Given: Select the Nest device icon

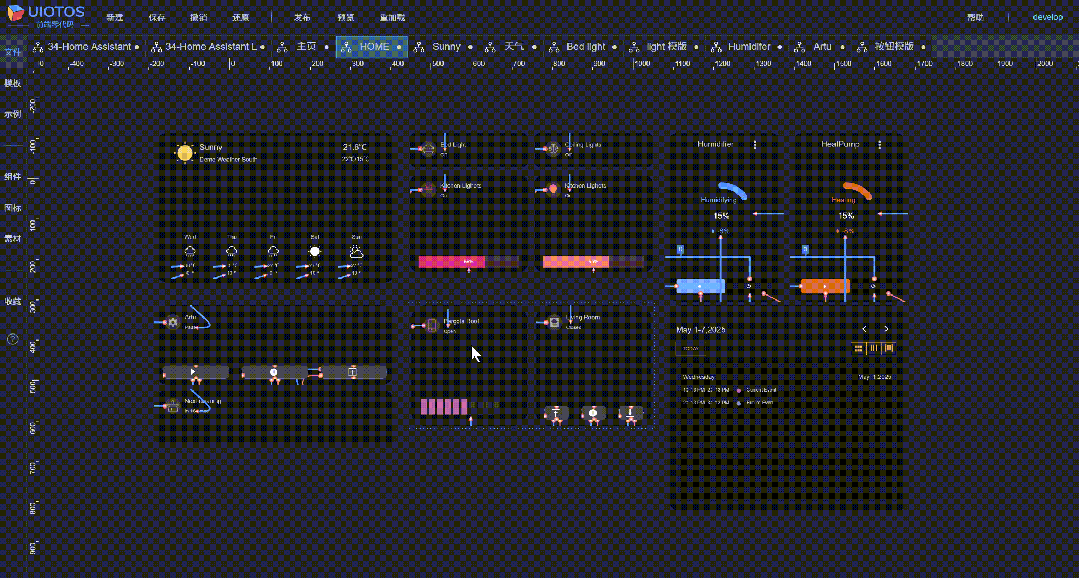Looking at the screenshot, I should (173, 407).
